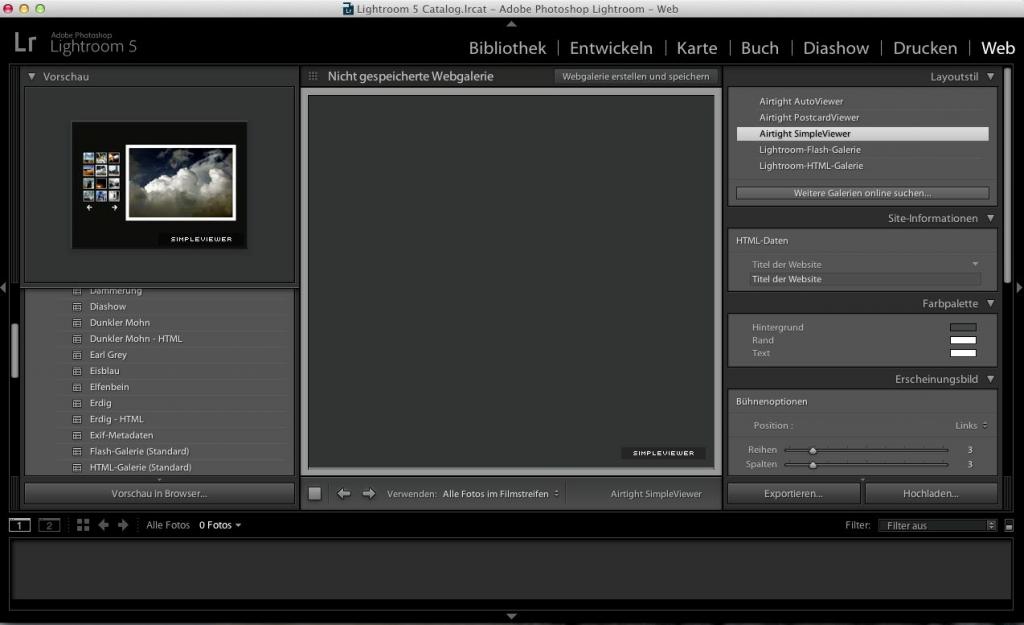Select the Dunkler Mohn - HTML template
This screenshot has height=625, width=1024.
[x=136, y=339]
